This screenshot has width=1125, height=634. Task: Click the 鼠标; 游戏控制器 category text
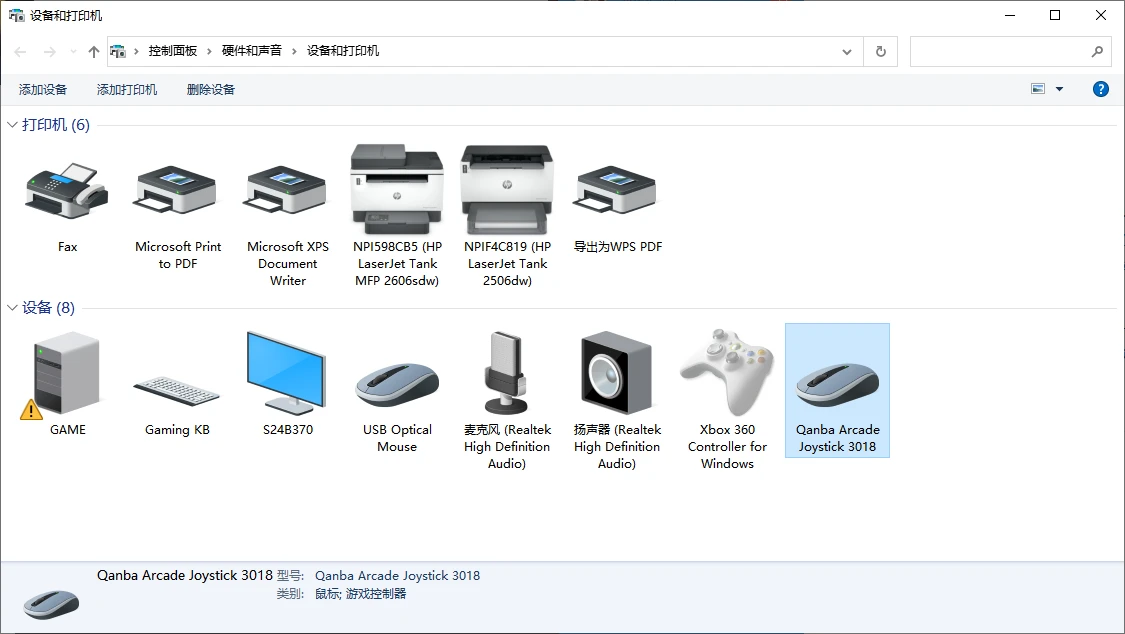(360, 594)
